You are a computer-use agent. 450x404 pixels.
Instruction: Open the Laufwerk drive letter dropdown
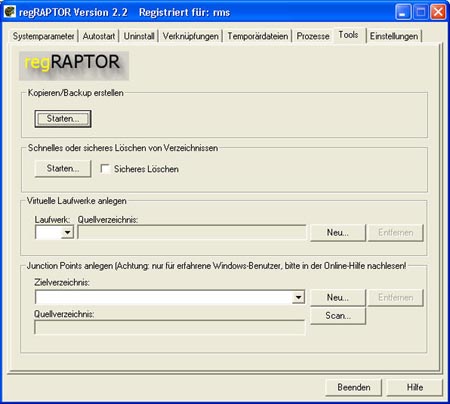[x=67, y=232]
